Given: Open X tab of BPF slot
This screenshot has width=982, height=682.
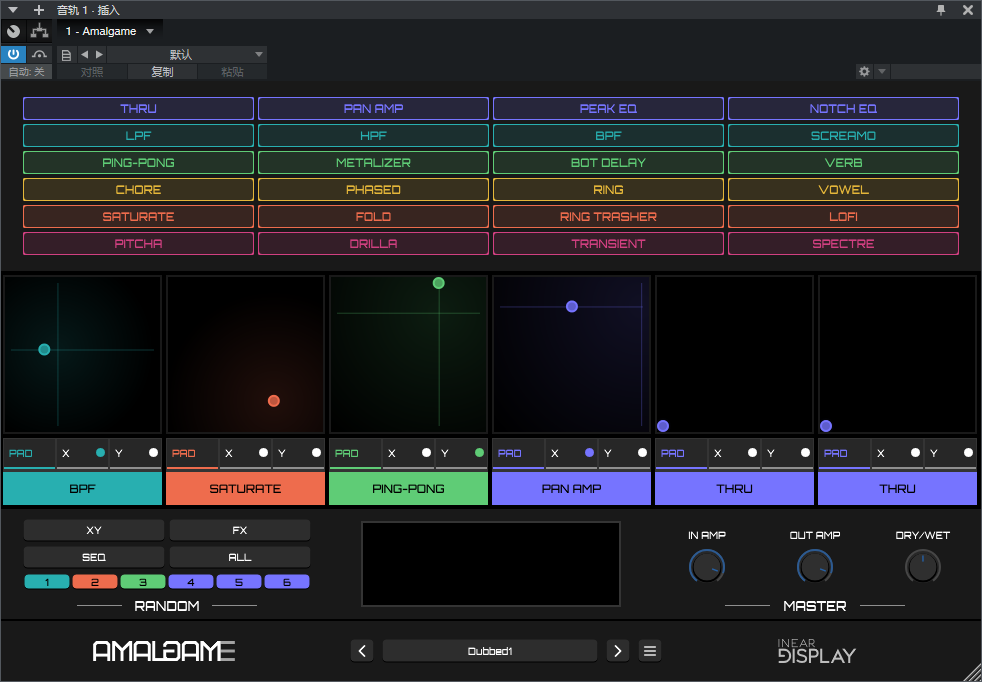Looking at the screenshot, I should pos(82,453).
